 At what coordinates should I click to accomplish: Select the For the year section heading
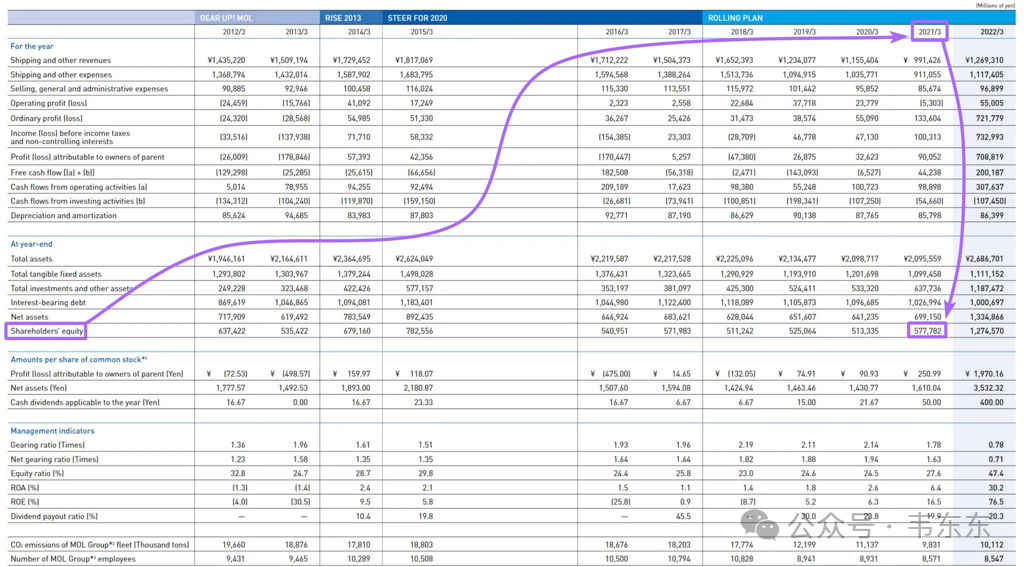32,46
